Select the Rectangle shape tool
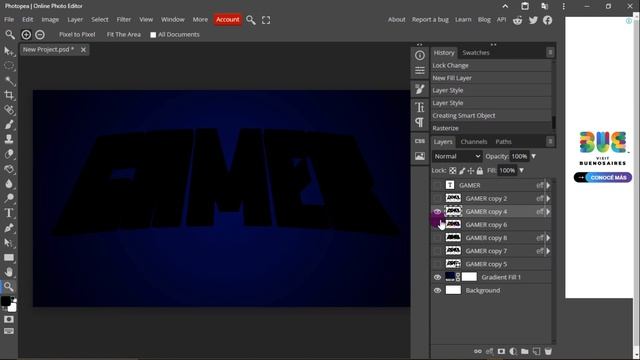The image size is (640, 360). (x=9, y=257)
